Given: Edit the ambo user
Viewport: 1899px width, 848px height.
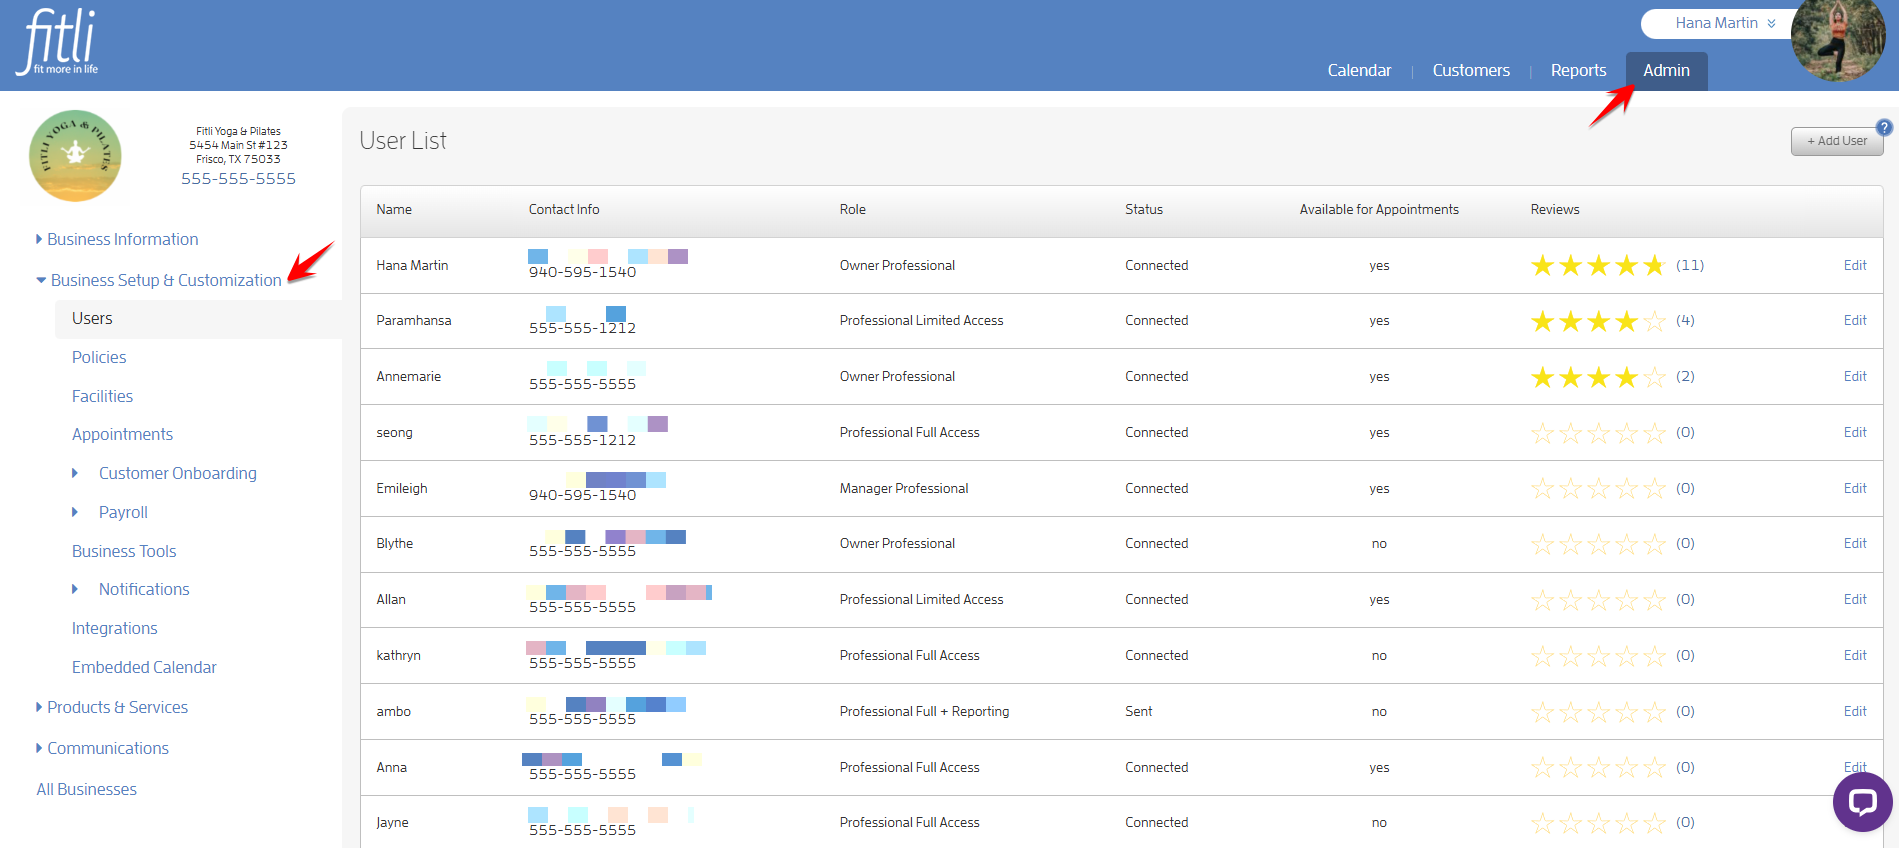Looking at the screenshot, I should pyautogui.click(x=1855, y=711).
